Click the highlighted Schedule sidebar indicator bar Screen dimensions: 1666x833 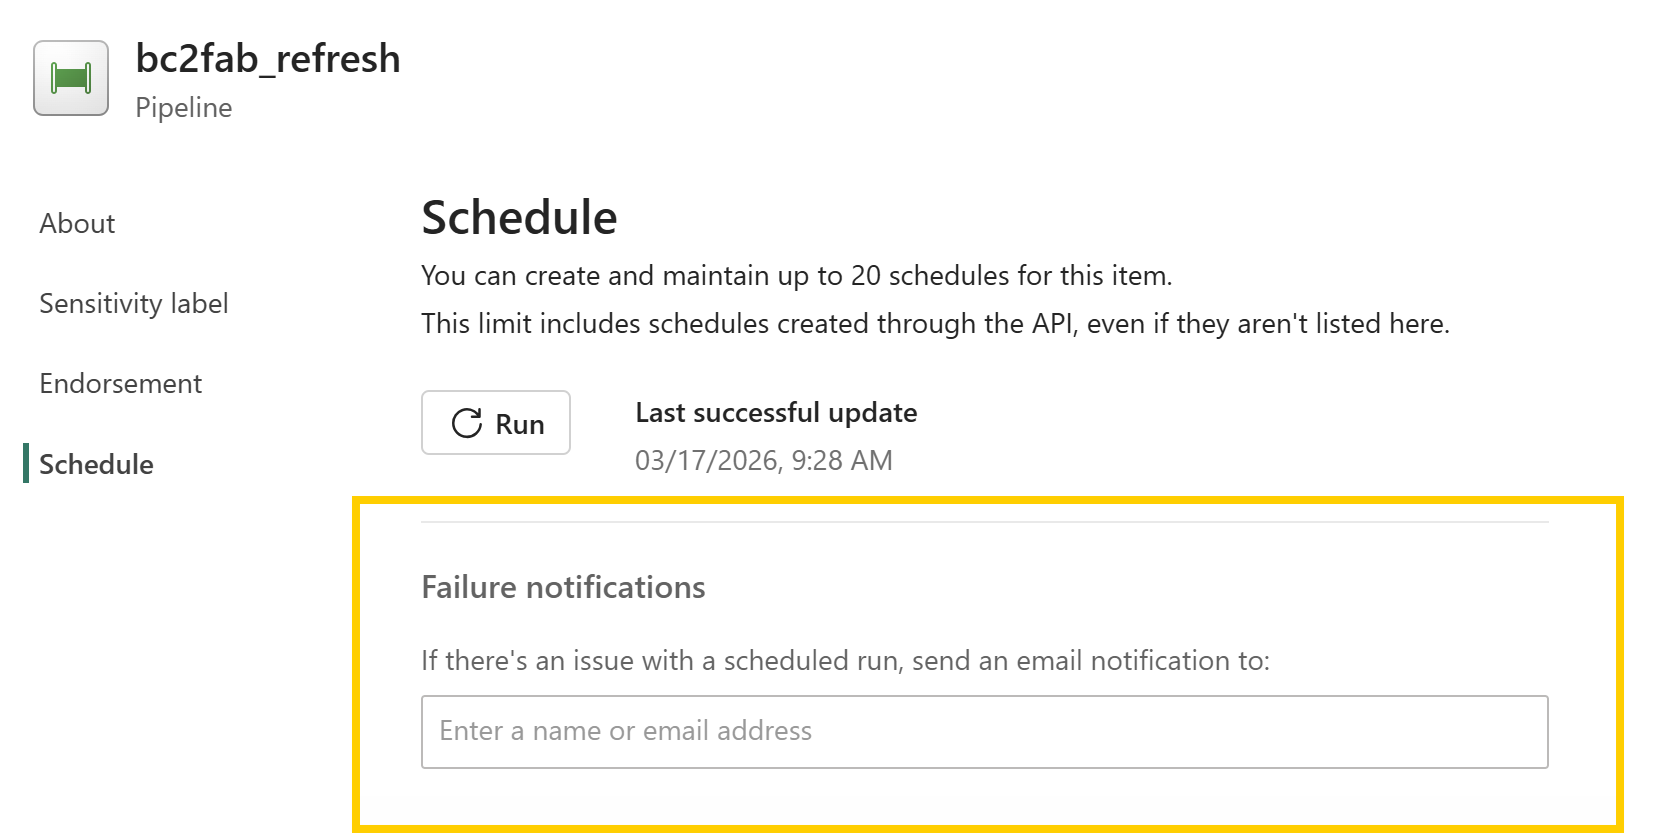tap(26, 464)
